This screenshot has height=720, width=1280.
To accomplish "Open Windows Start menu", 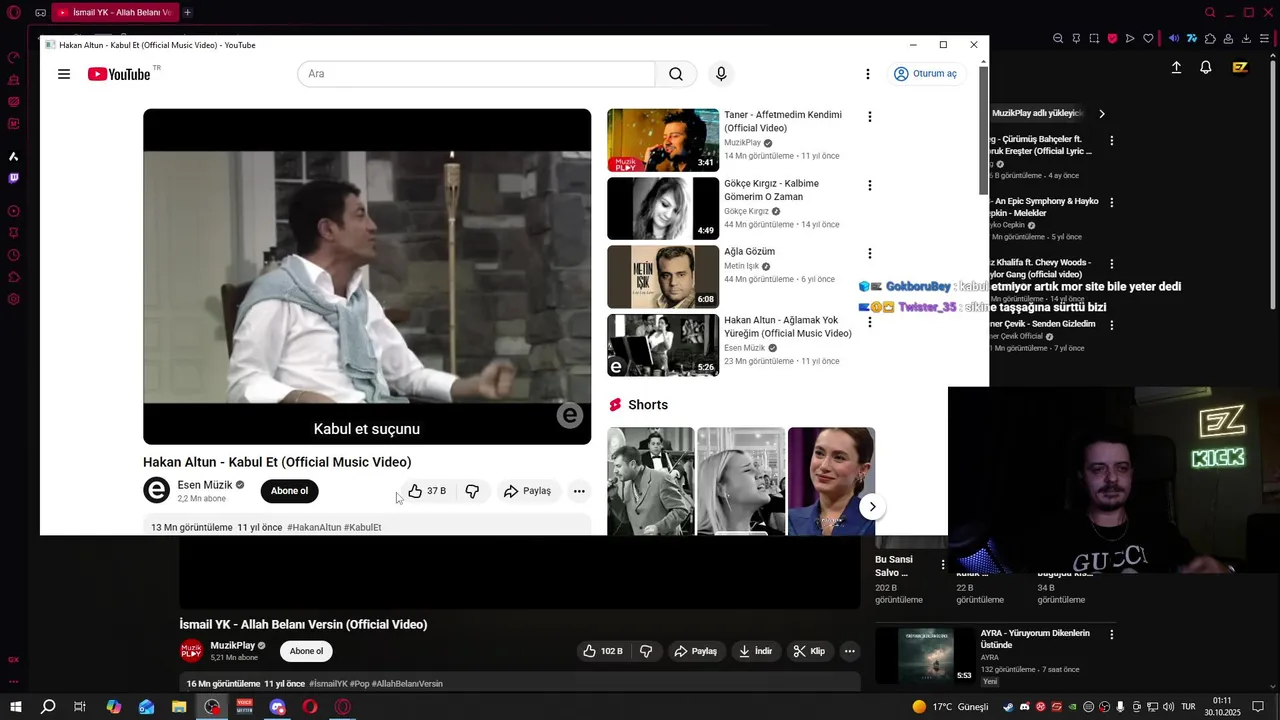I will 15,707.
